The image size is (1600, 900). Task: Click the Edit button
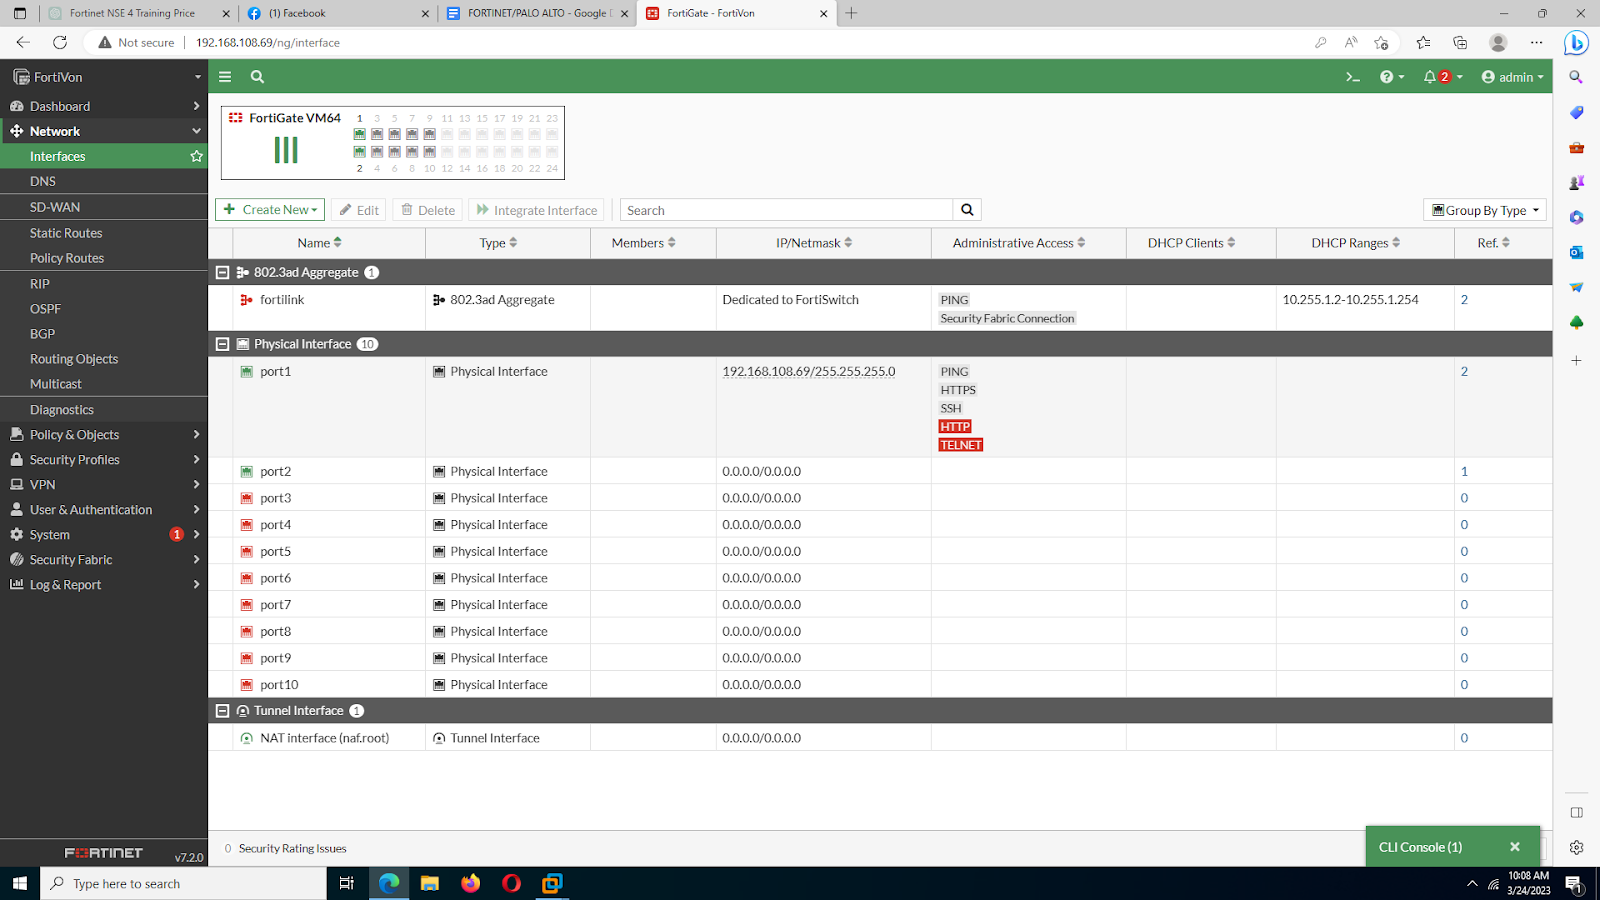click(x=359, y=210)
